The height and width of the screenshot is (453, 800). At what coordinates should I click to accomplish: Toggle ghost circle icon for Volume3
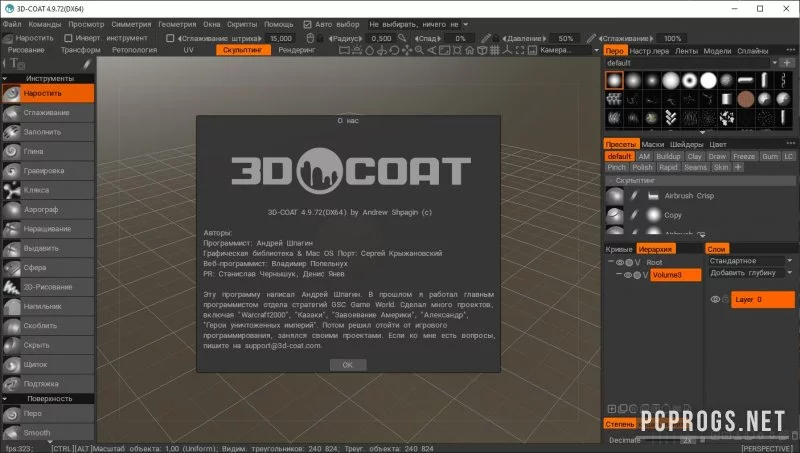pos(637,275)
